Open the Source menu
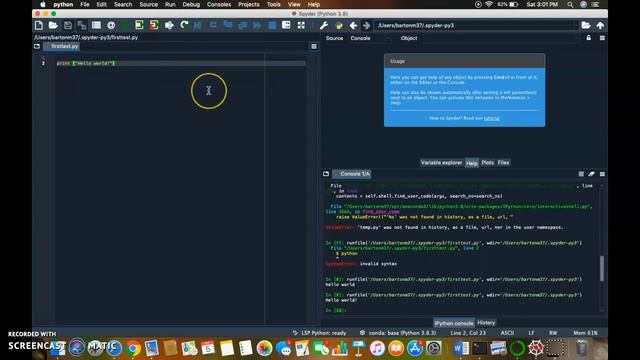640x360 pixels. [x=149, y=4]
